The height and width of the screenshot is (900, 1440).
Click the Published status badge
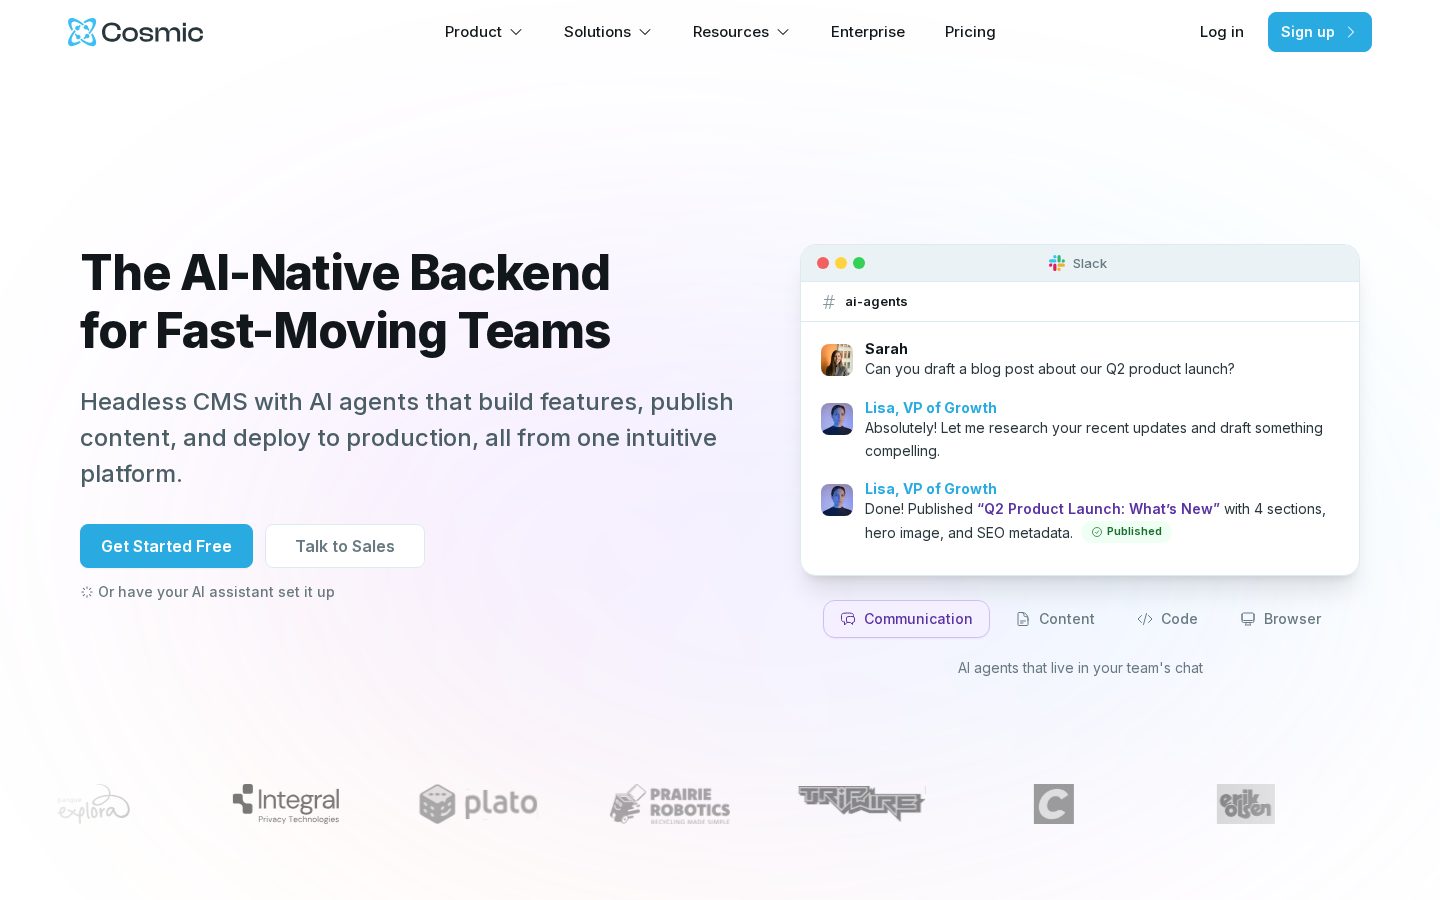pos(1126,532)
